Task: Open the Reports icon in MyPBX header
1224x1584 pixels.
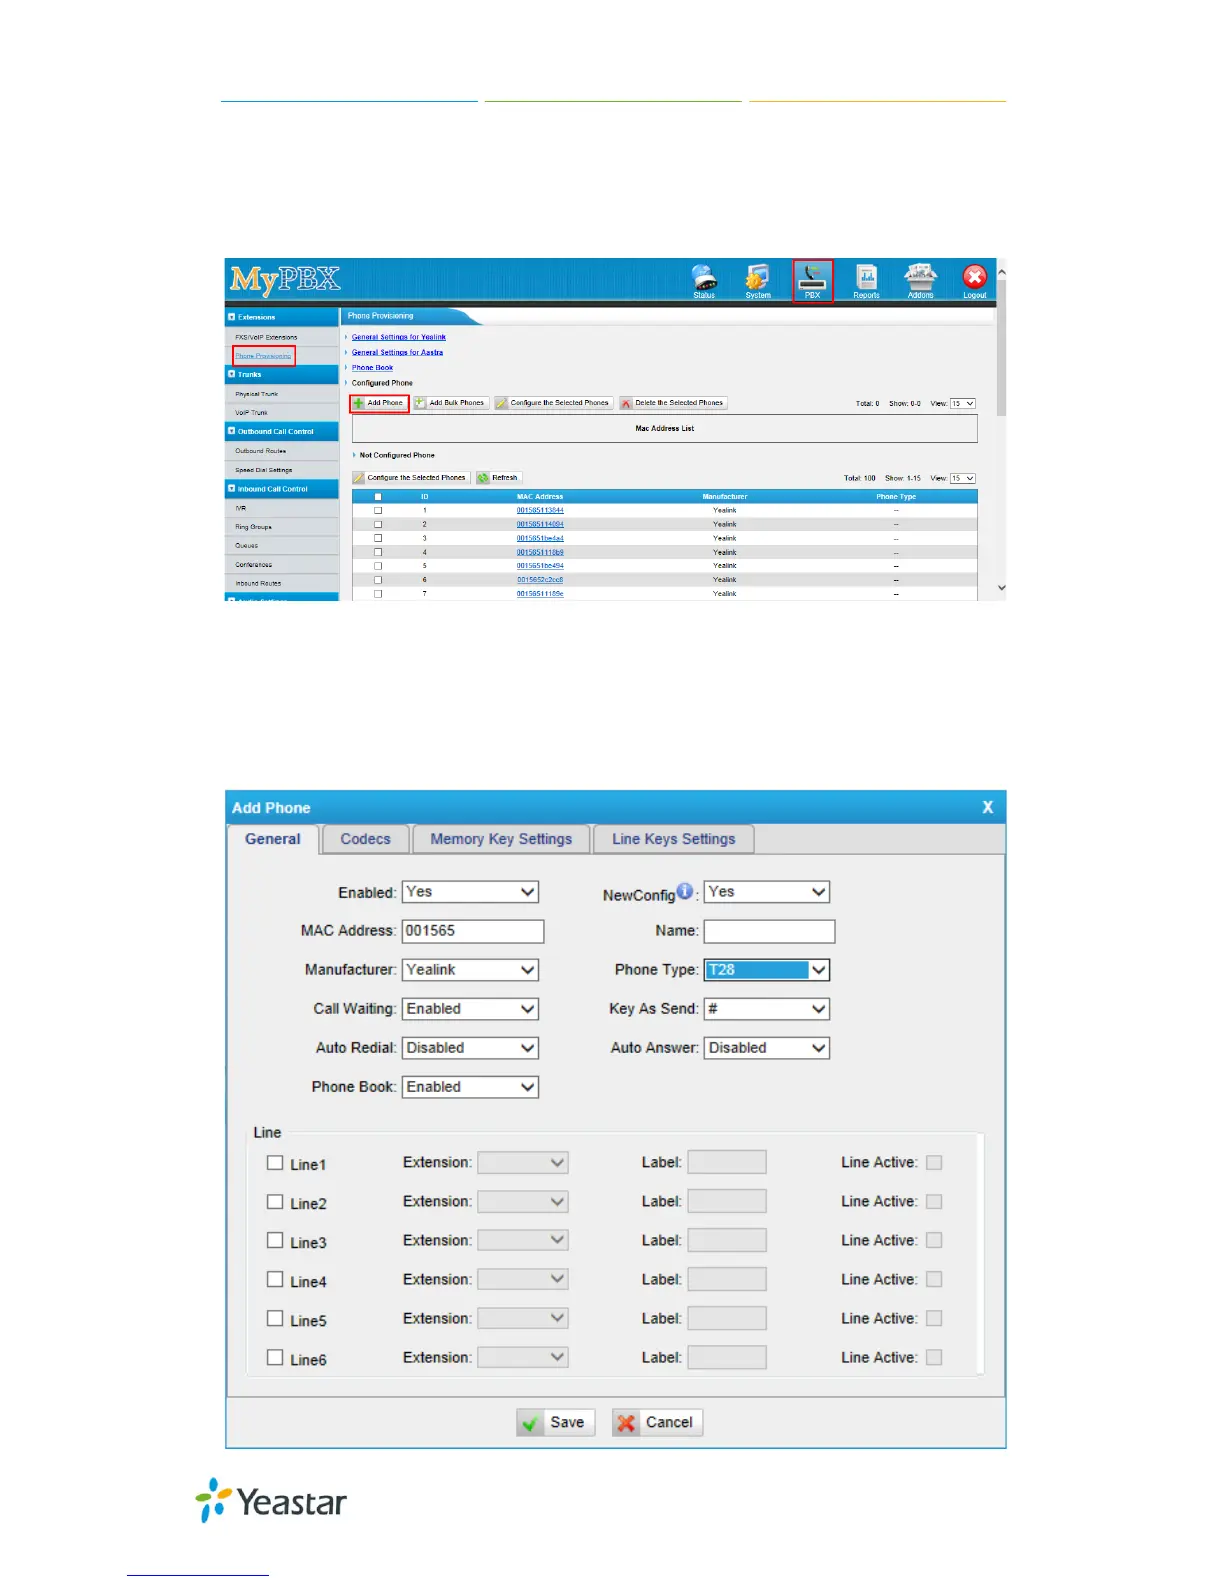Action: (x=866, y=281)
